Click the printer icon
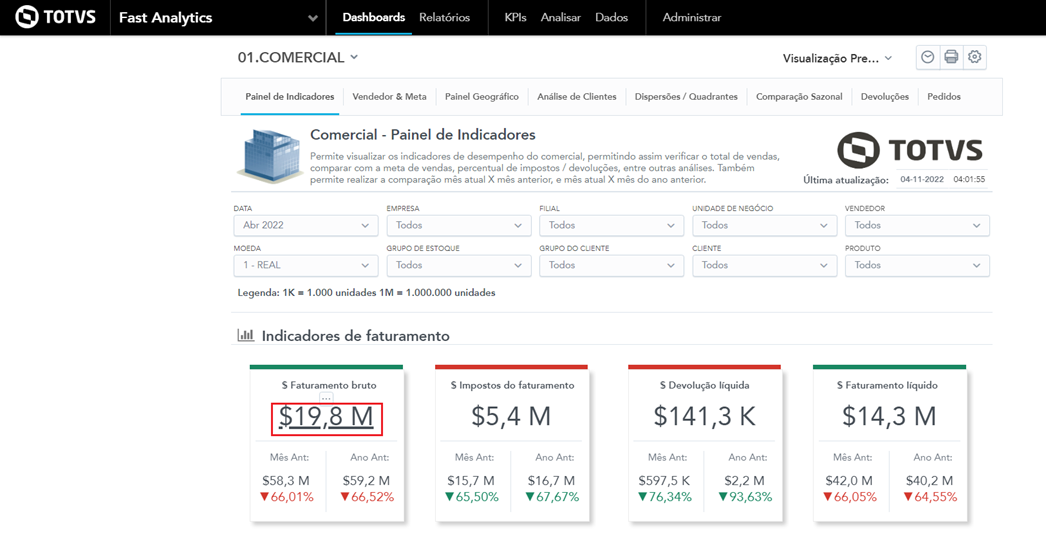Image resolution: width=1046 pixels, height=541 pixels. coord(951,57)
